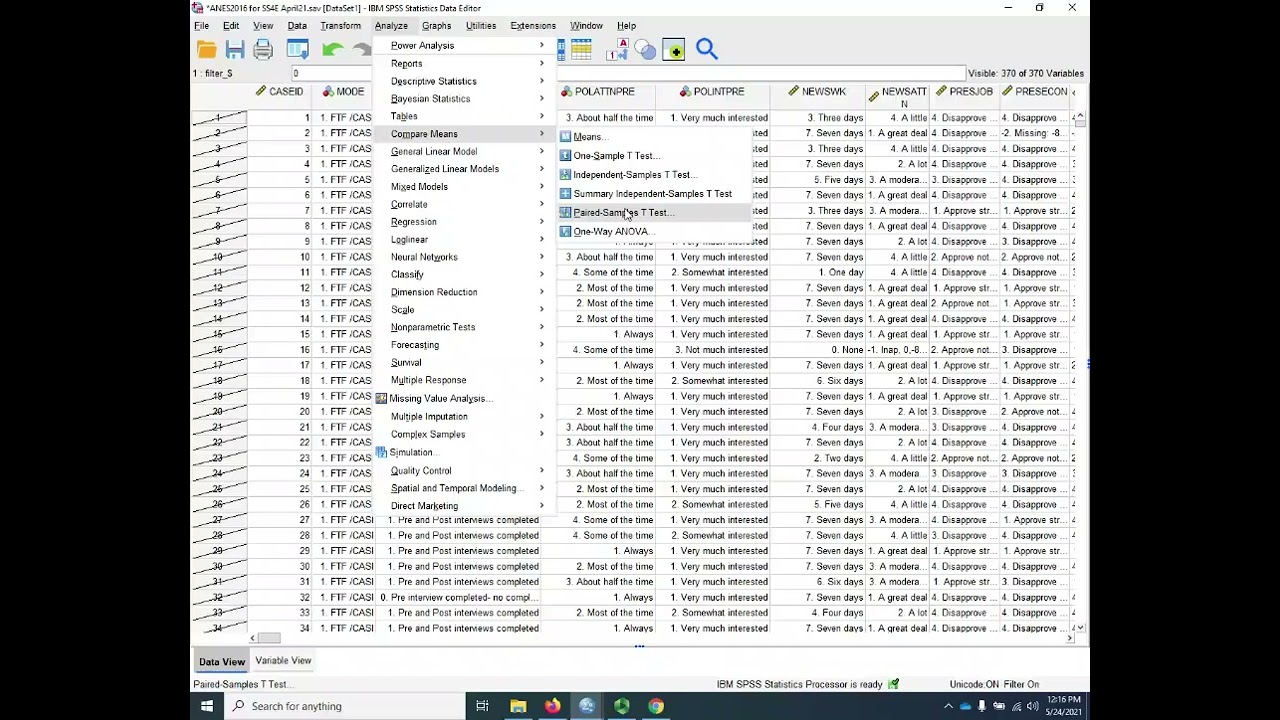Expand the Regression submenu
This screenshot has height=720, width=1280.
click(542, 222)
